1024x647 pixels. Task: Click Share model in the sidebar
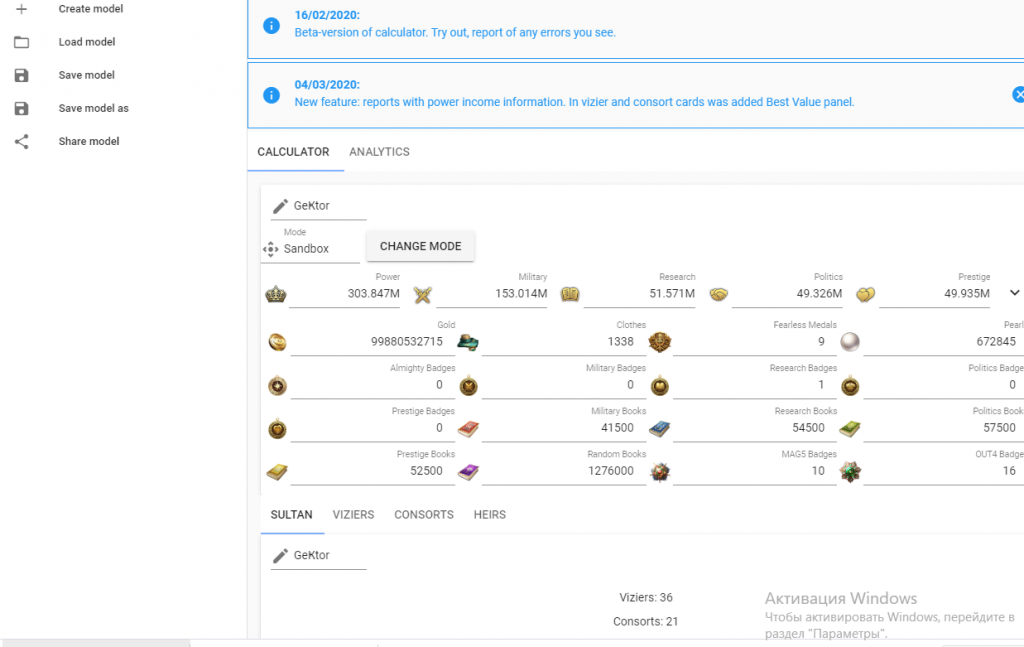tap(89, 141)
